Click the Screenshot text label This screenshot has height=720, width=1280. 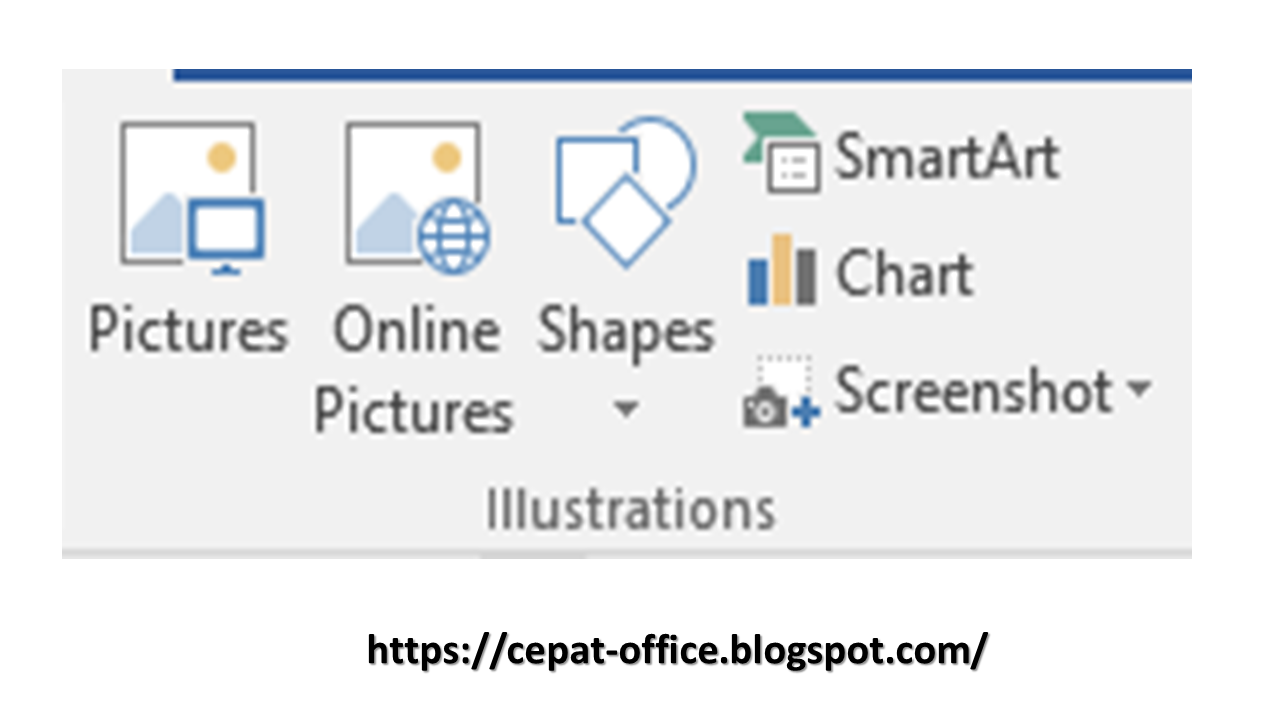975,392
